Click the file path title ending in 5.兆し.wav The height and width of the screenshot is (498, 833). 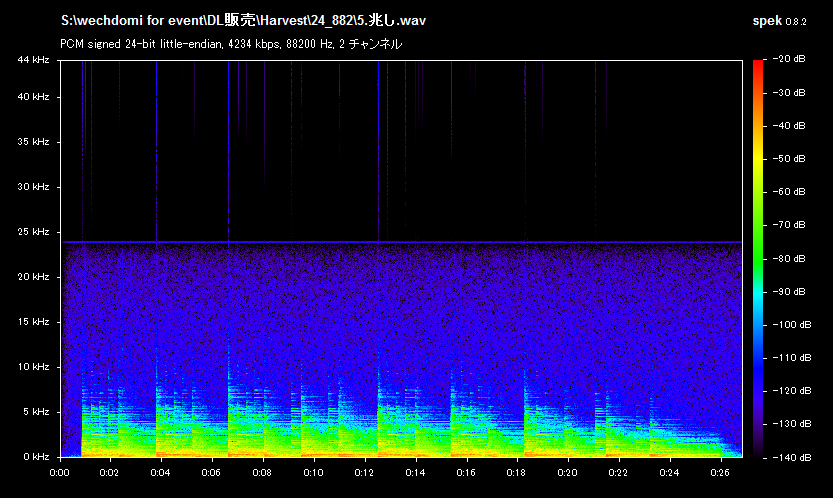[x=243, y=21]
